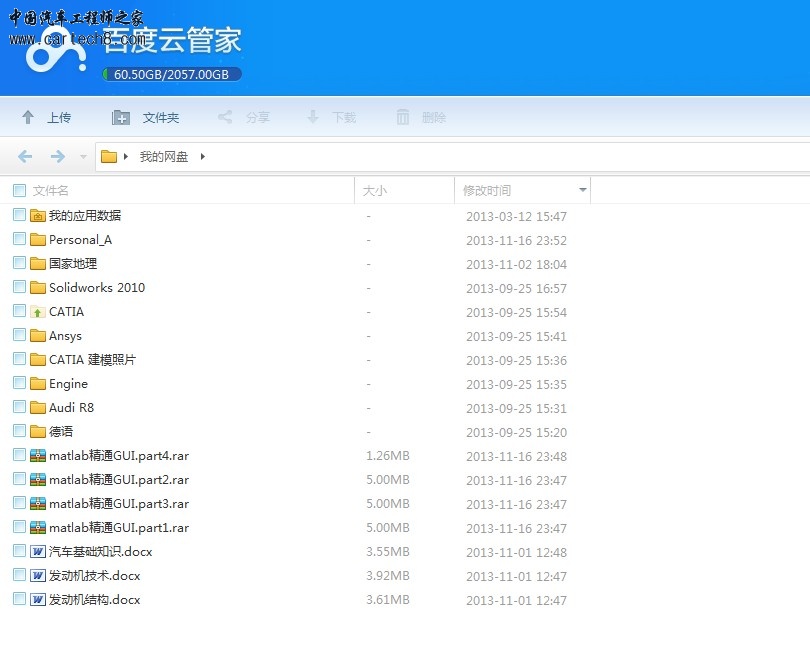Select the 国家地理 folder name
This screenshot has width=810, height=653.
click(73, 263)
